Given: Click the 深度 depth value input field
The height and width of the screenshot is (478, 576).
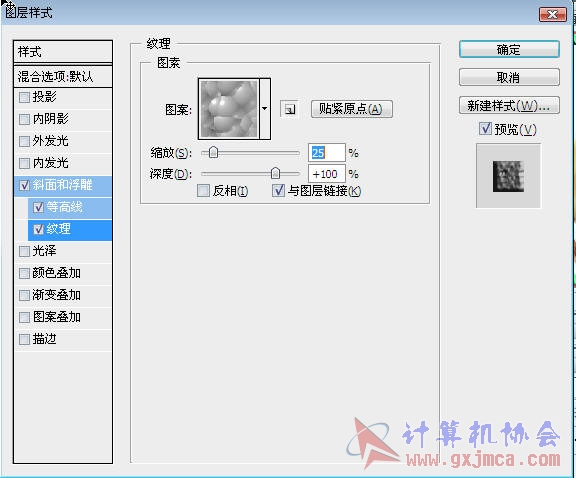Looking at the screenshot, I should click(x=327, y=174).
